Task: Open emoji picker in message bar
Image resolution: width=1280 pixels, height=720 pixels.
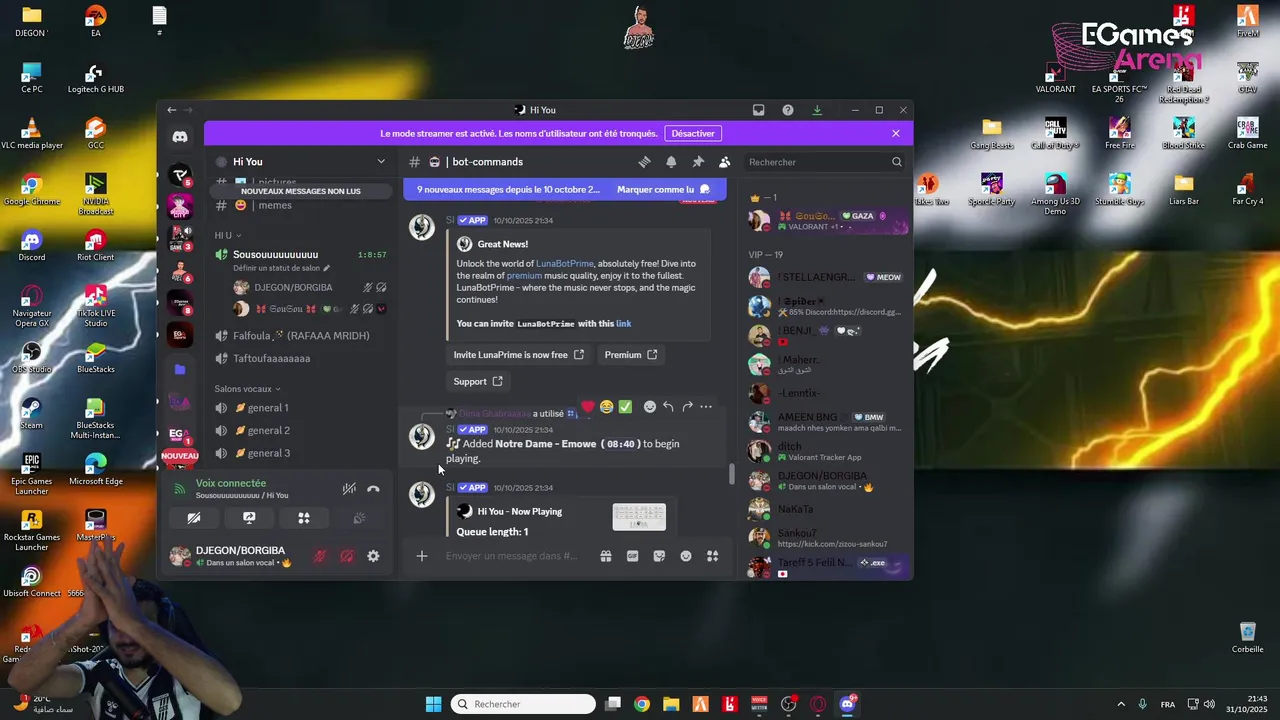Action: [x=686, y=556]
